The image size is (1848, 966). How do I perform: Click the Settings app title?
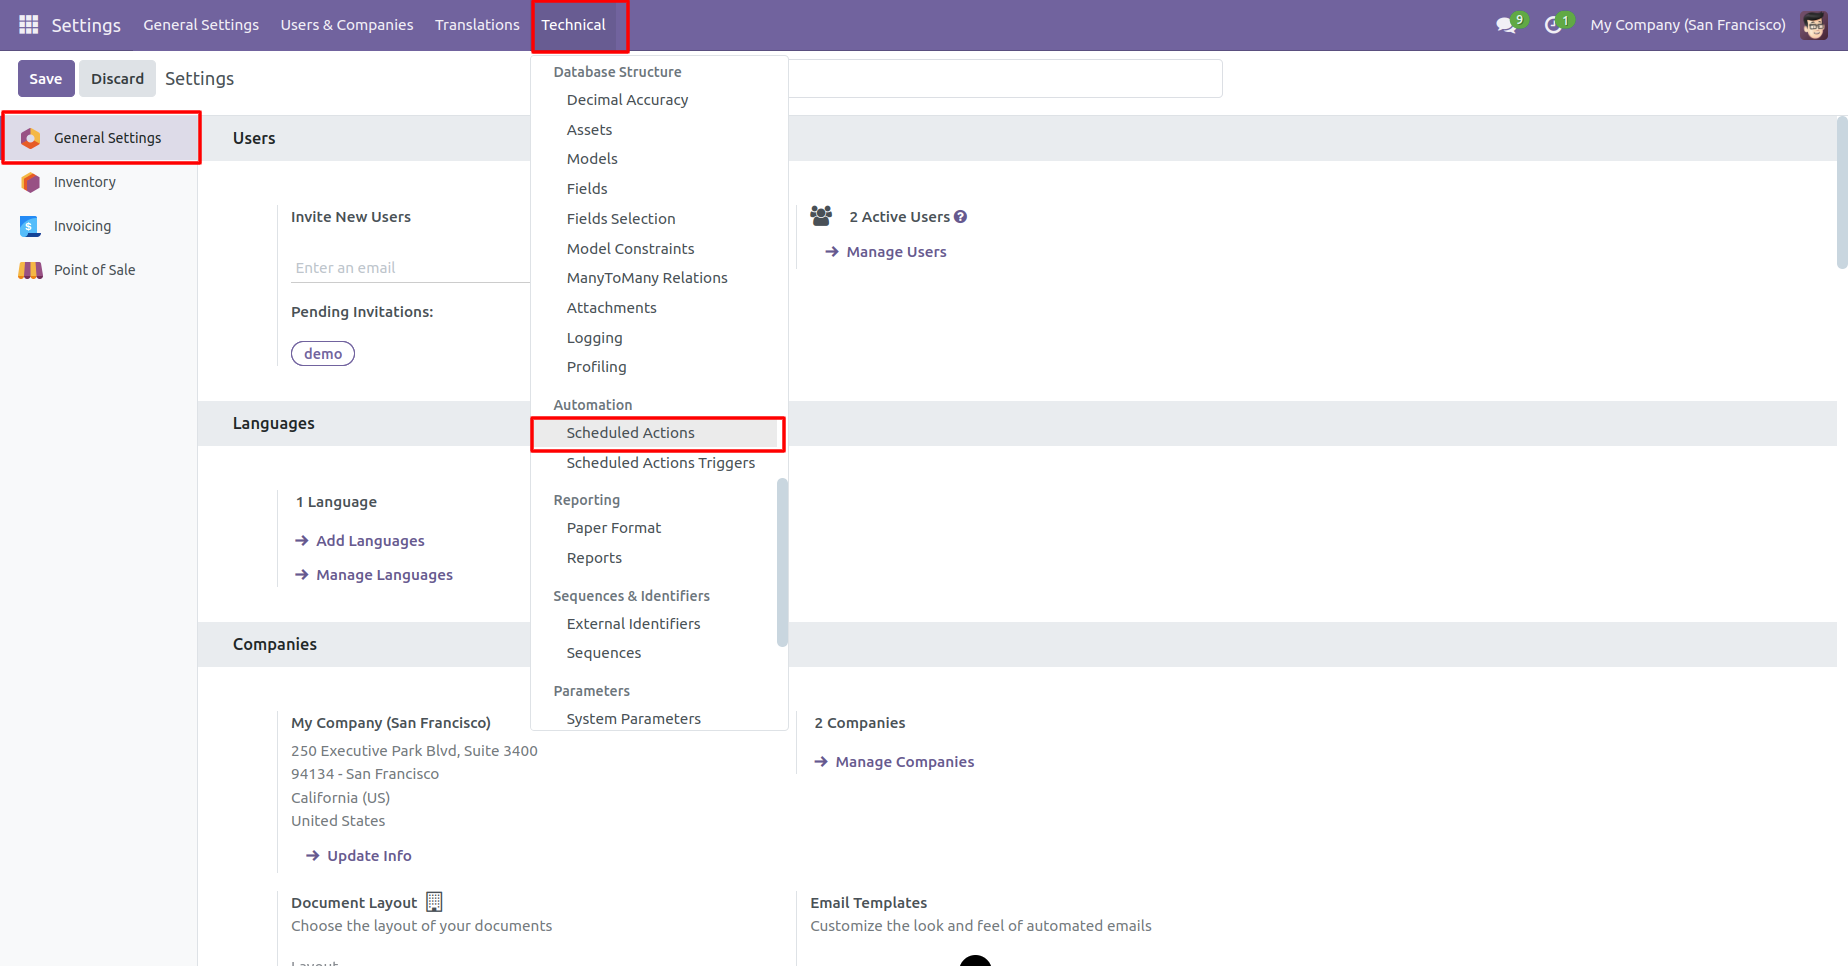pyautogui.click(x=86, y=25)
